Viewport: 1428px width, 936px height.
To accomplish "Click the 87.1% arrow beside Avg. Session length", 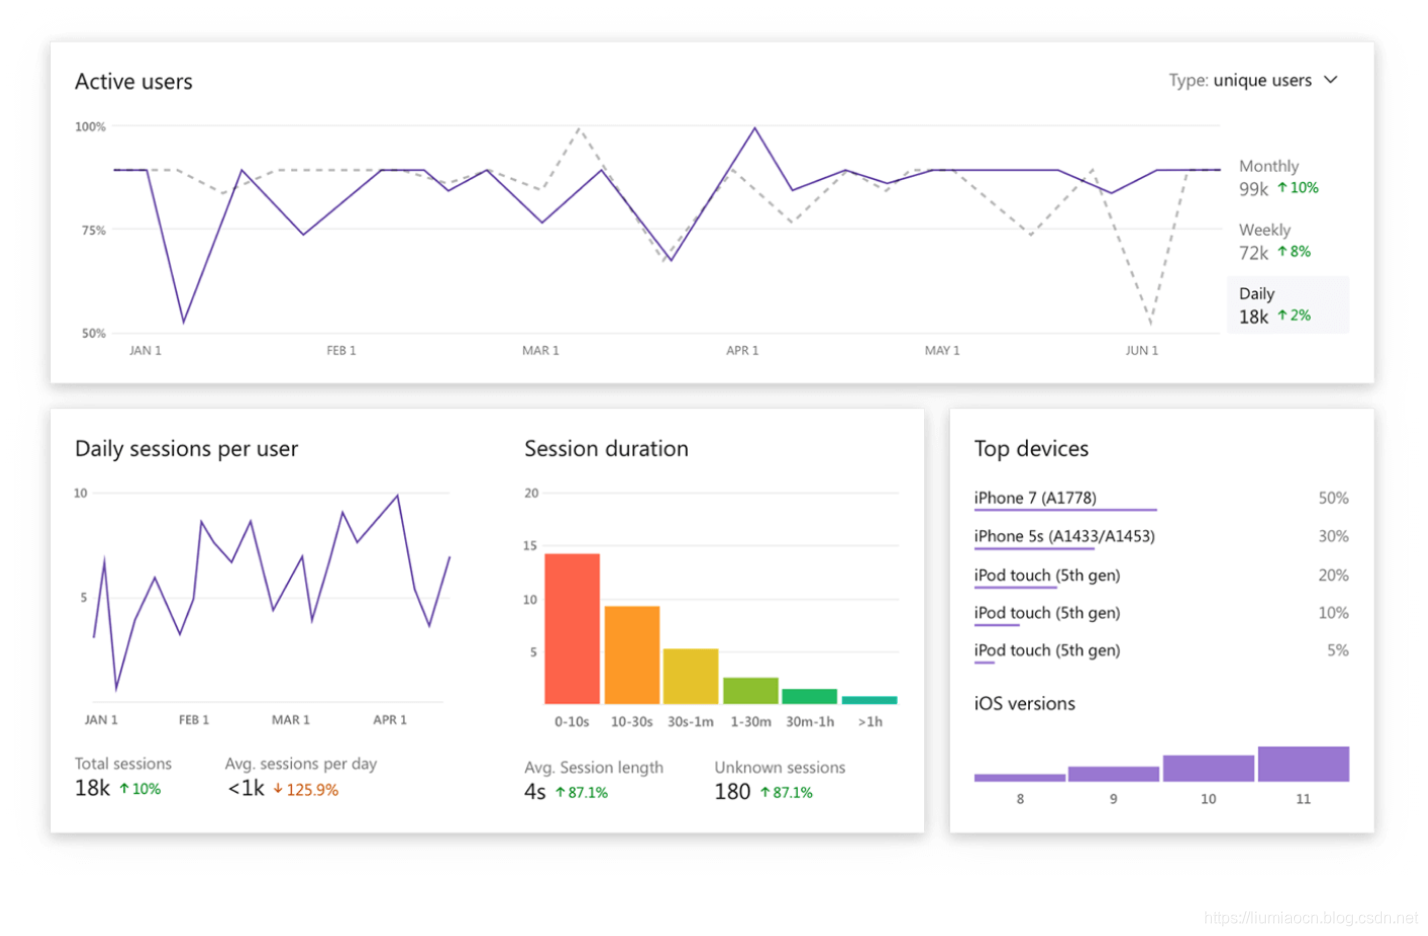I will coord(582,793).
